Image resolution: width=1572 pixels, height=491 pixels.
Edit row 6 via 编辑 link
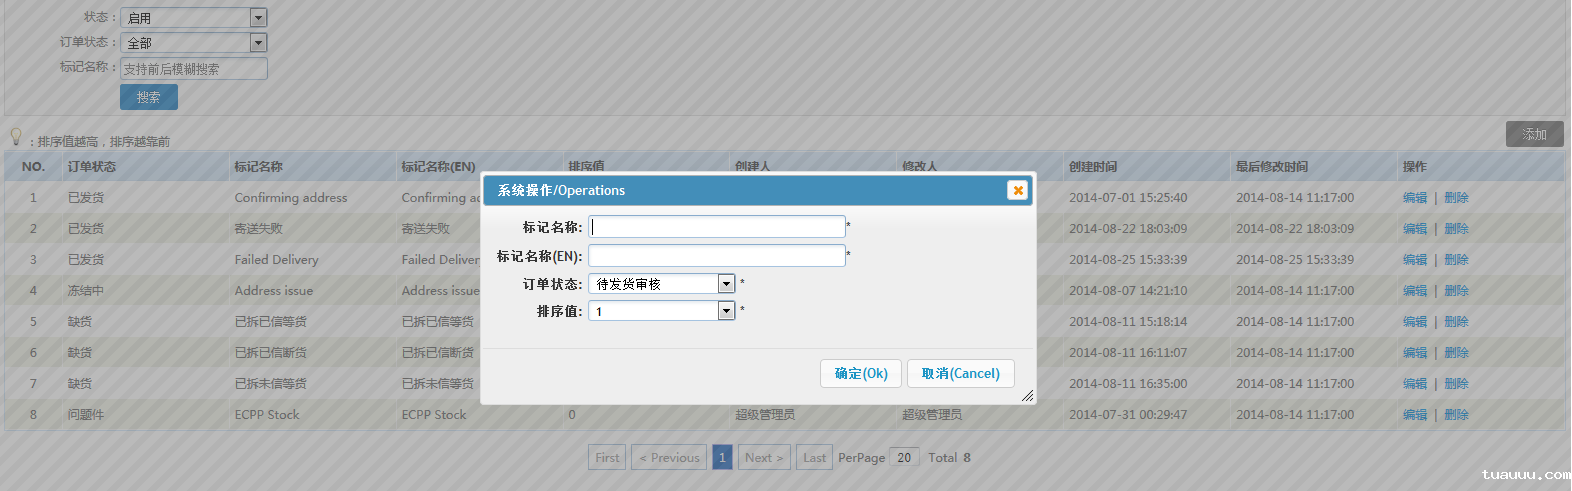(1415, 353)
